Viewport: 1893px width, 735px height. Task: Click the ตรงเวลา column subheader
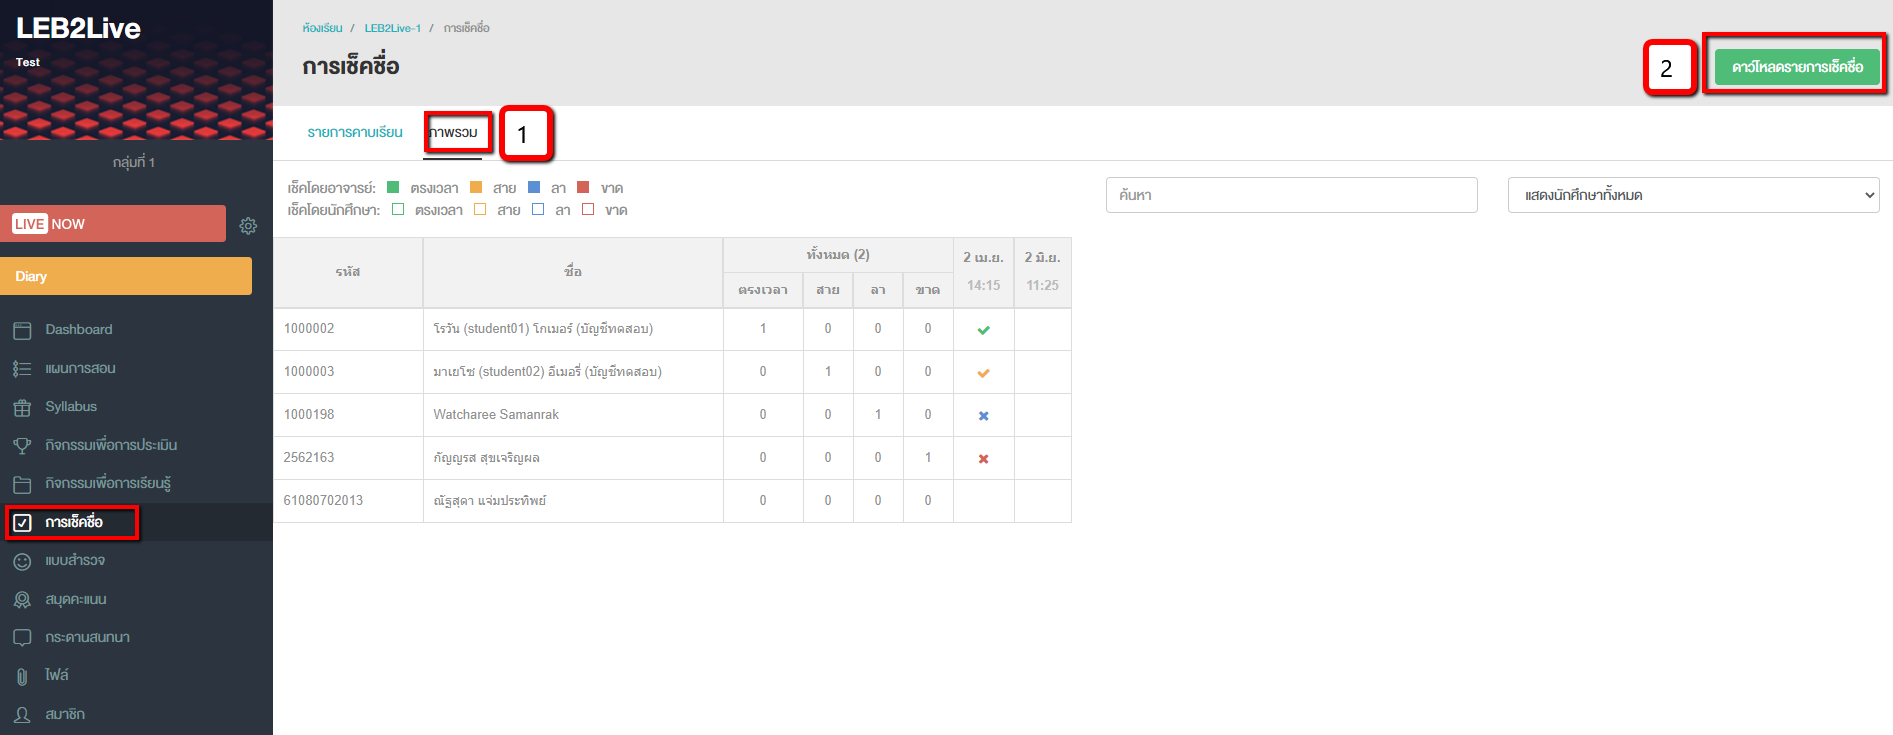763,290
